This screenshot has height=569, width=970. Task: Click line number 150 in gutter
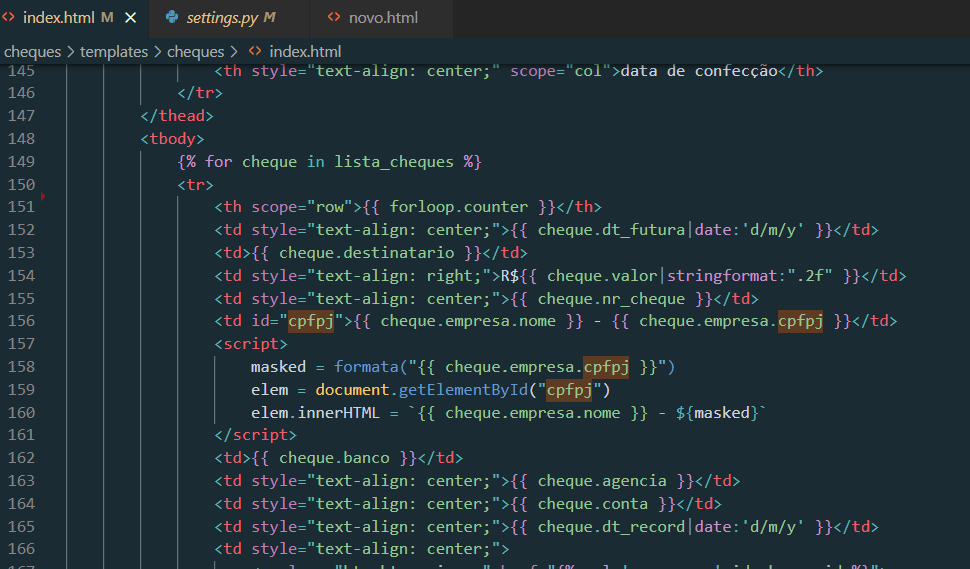[x=22, y=184]
